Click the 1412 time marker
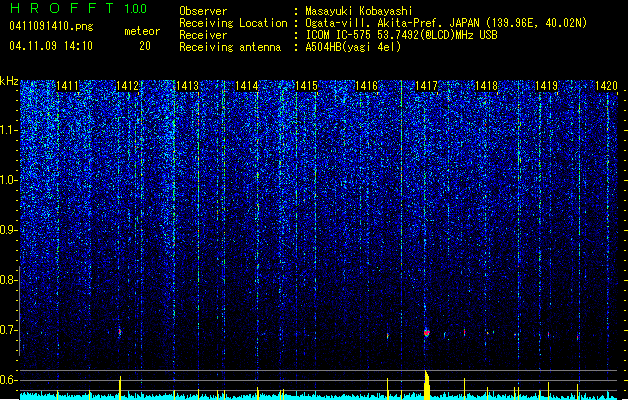The height and width of the screenshot is (400, 629). pos(127,86)
